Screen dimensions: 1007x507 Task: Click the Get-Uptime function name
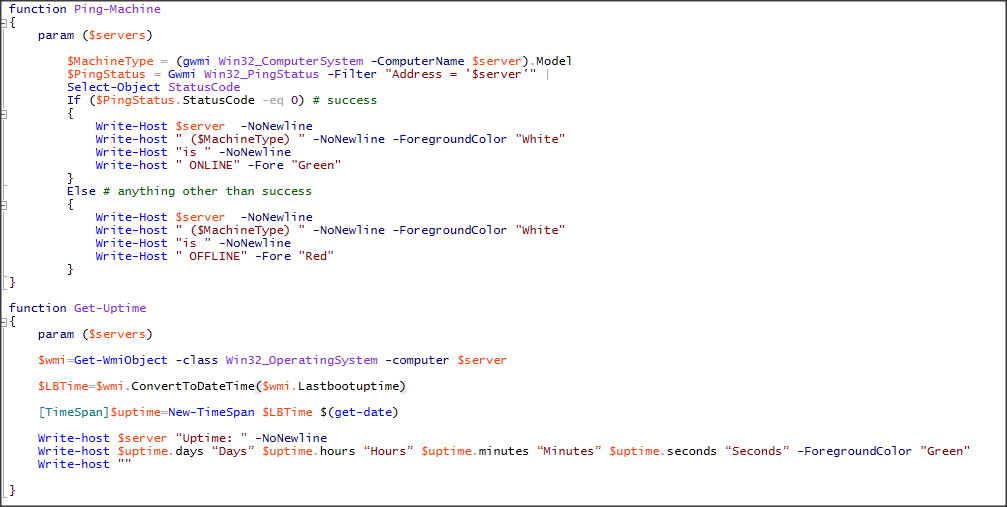(x=110, y=308)
